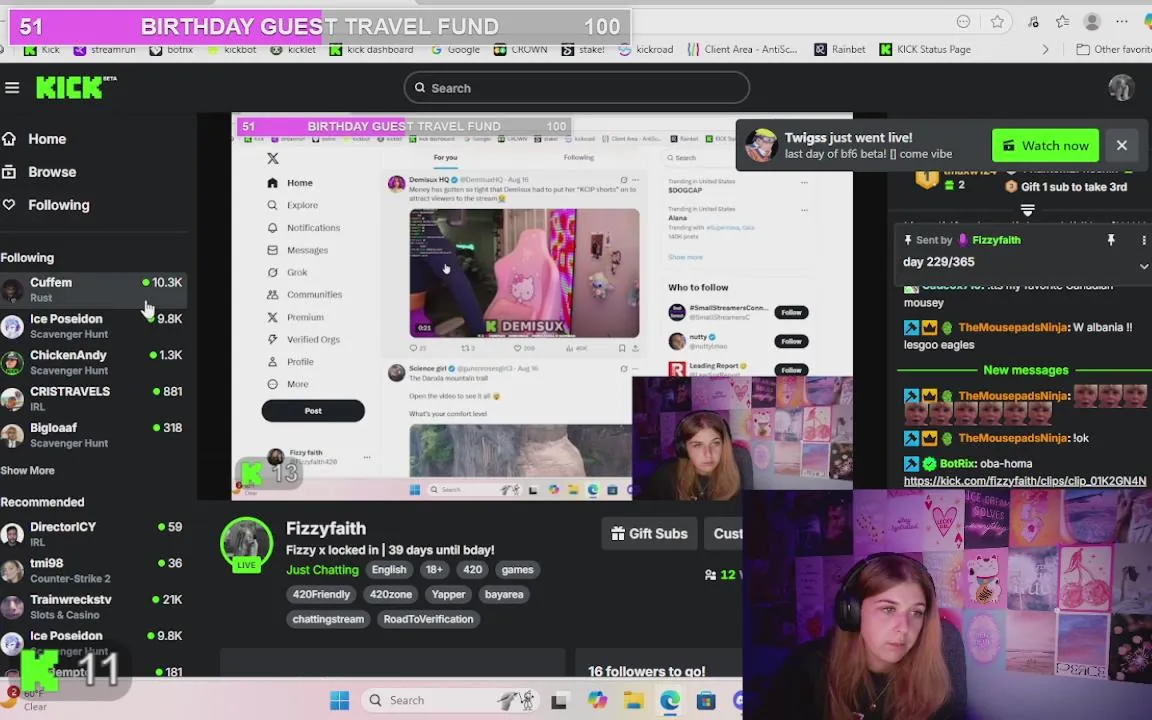This screenshot has height=720, width=1152.
Task: Open the Rainbet bookmark
Action: [x=839, y=49]
